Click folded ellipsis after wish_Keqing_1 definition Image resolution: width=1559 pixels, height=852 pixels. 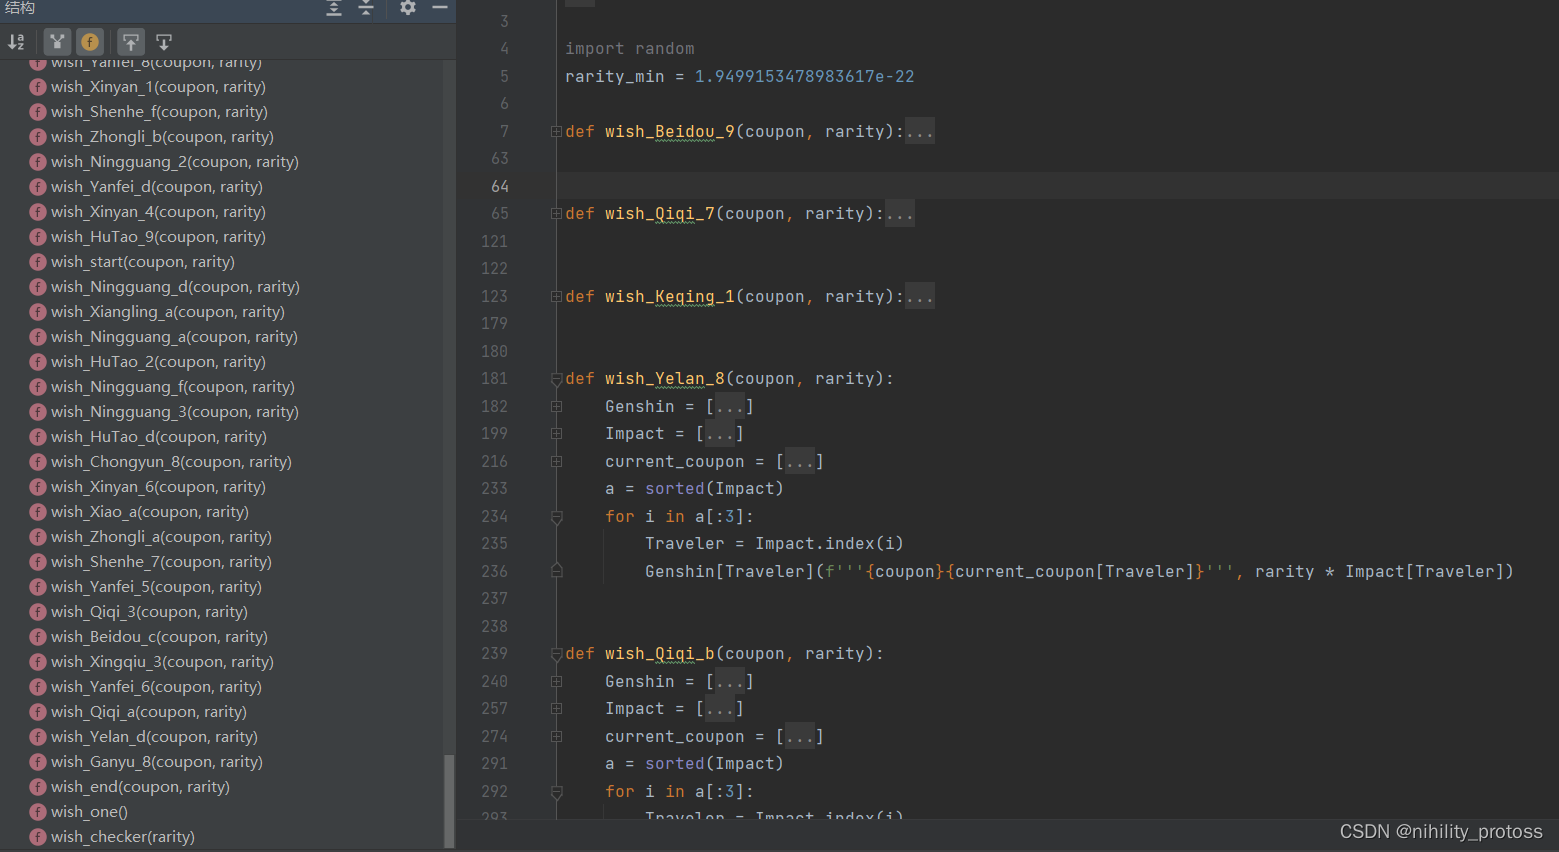pos(920,296)
